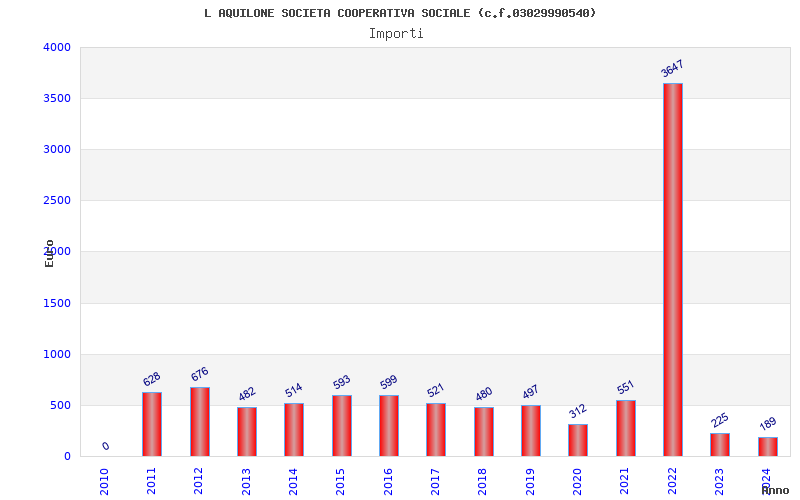The height and width of the screenshot is (500, 800).
Task: Click the data label 628
Action: coord(152,379)
